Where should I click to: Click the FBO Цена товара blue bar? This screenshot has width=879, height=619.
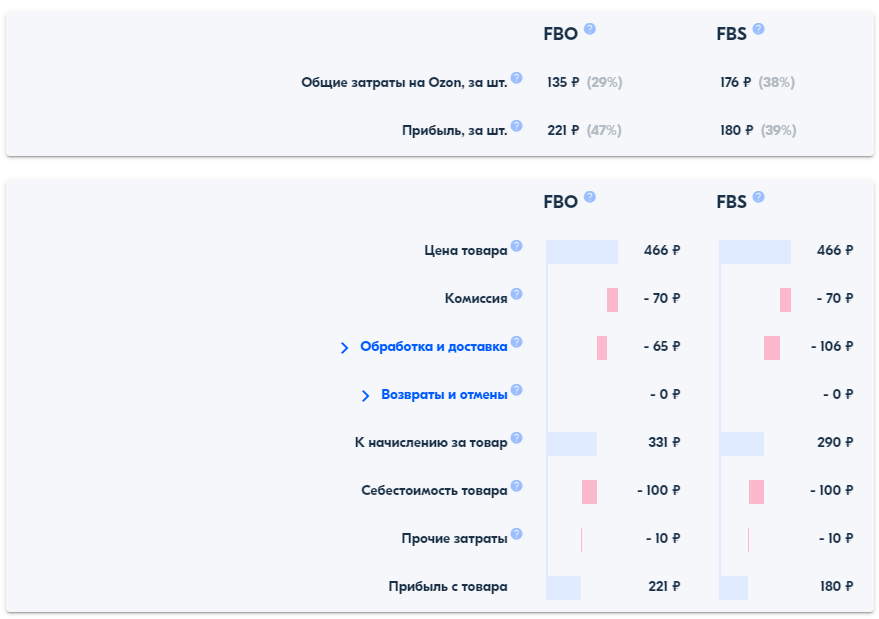(x=582, y=251)
